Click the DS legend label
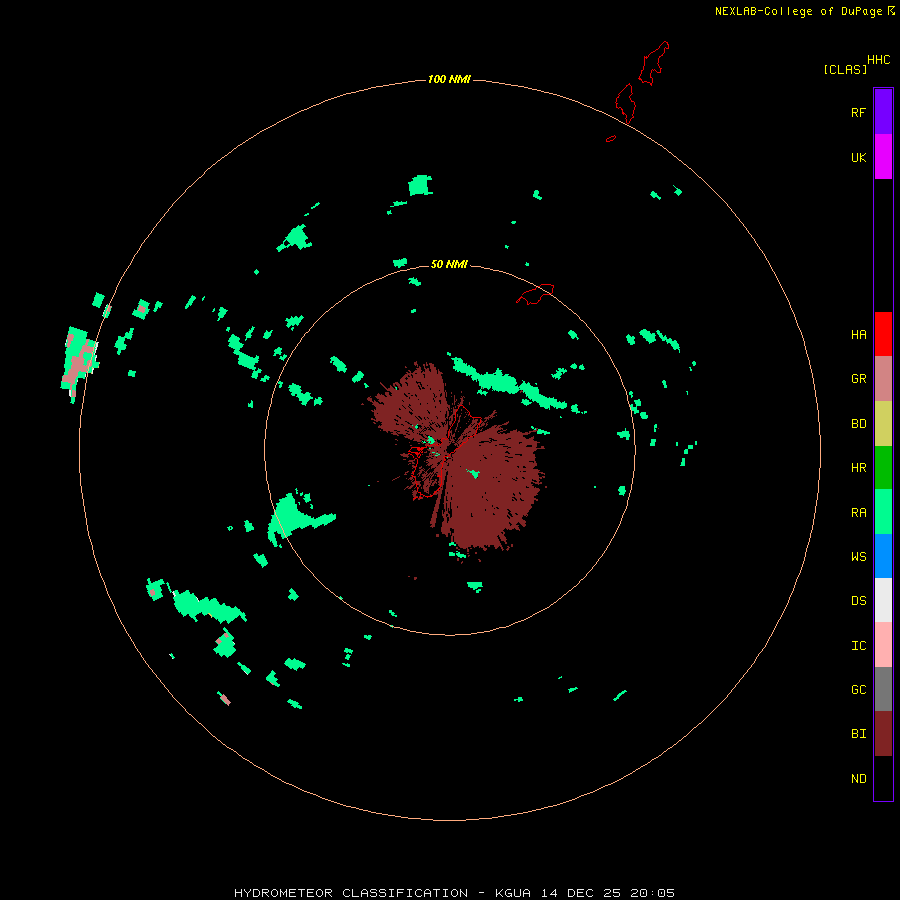The width and height of the screenshot is (900, 900). 858,601
